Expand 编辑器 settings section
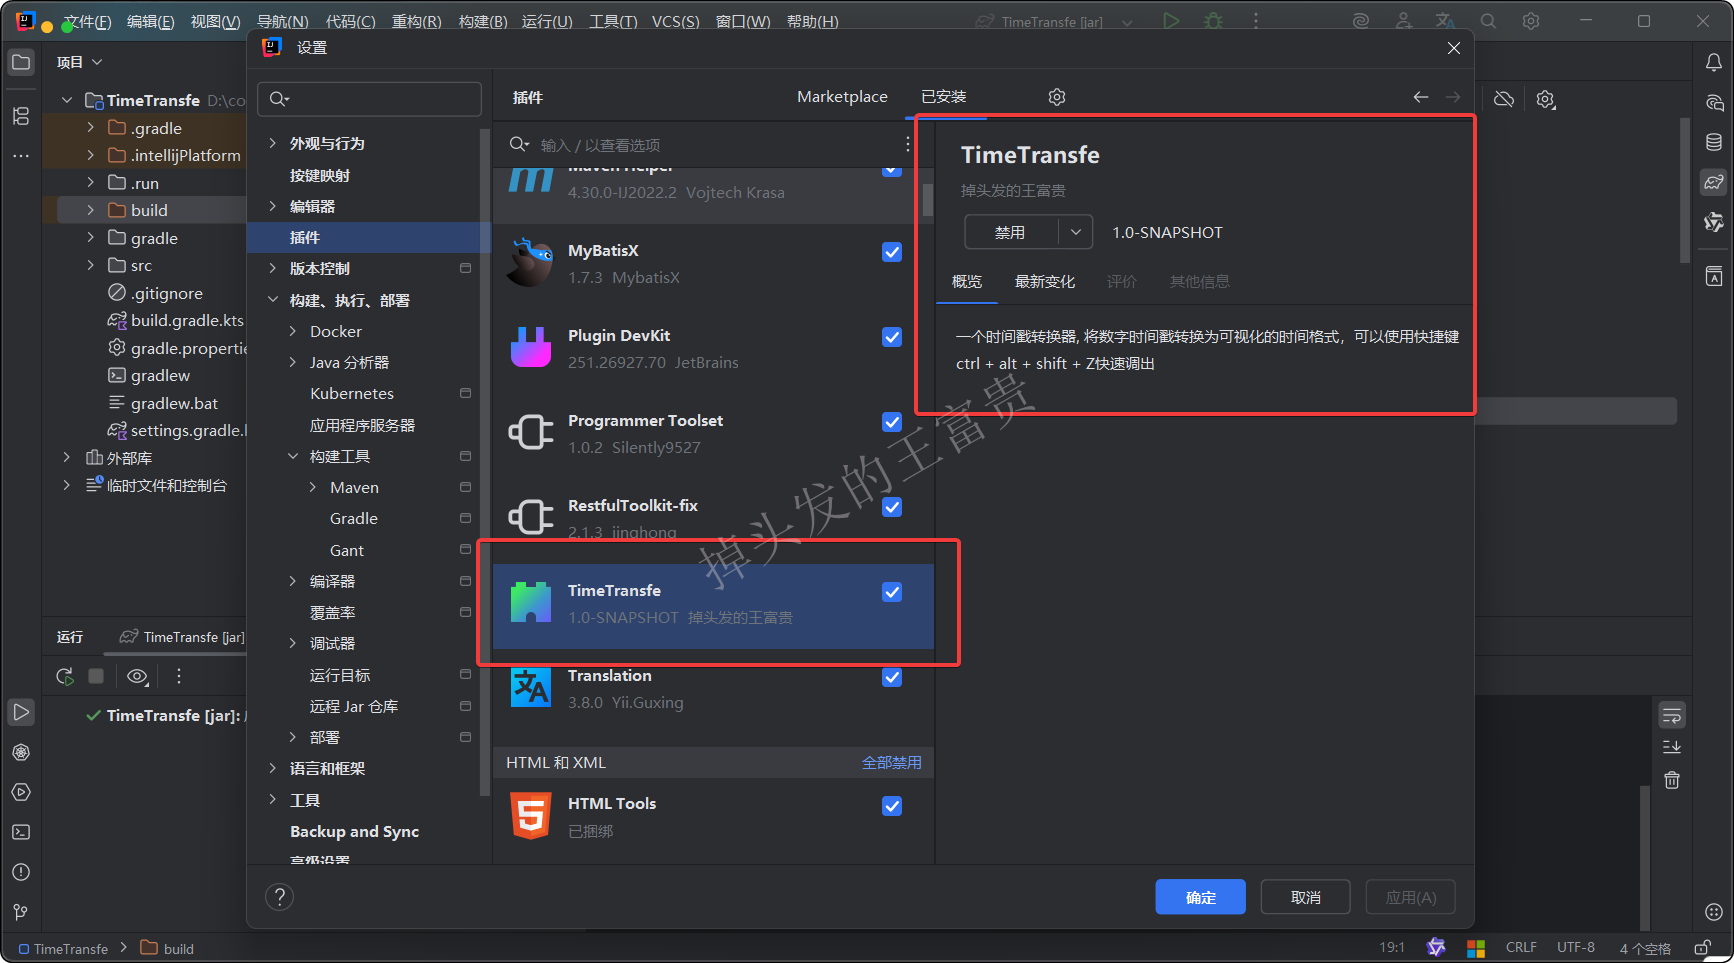 point(273,206)
